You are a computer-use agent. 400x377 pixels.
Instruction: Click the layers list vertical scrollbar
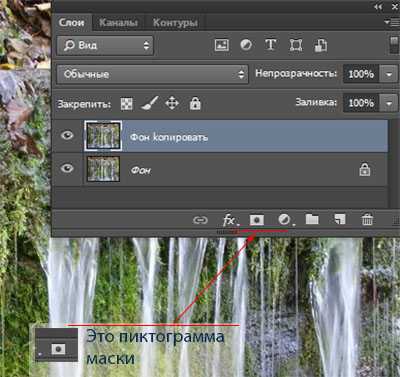click(394, 164)
